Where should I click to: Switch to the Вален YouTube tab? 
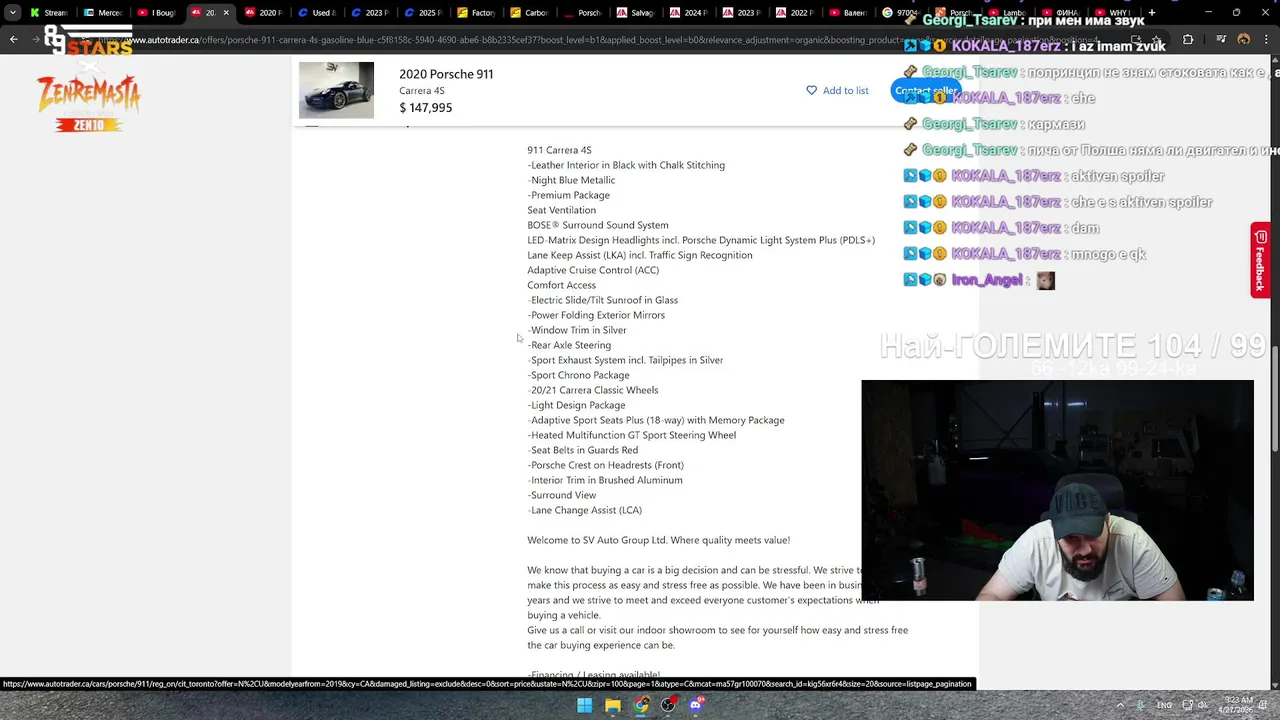click(851, 13)
